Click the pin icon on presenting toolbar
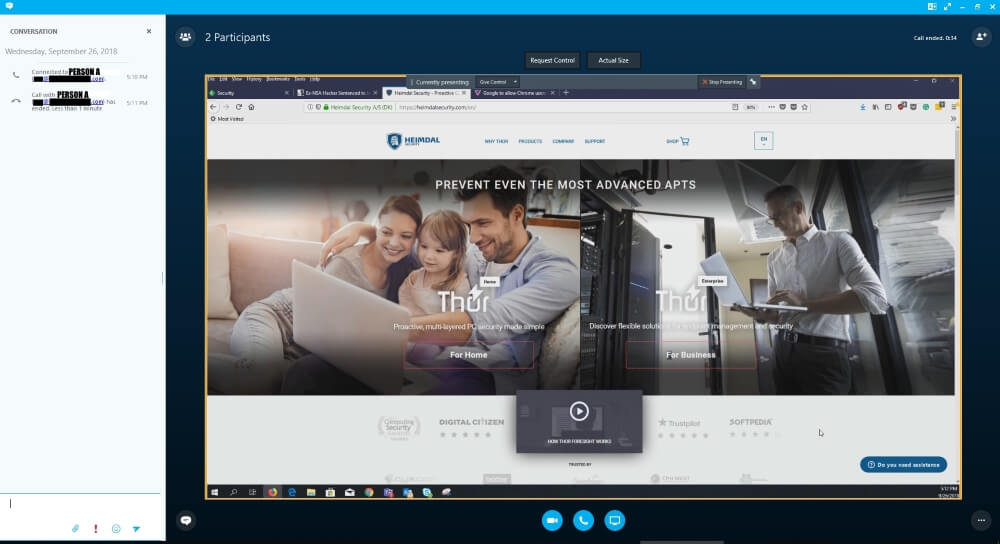 [x=753, y=82]
